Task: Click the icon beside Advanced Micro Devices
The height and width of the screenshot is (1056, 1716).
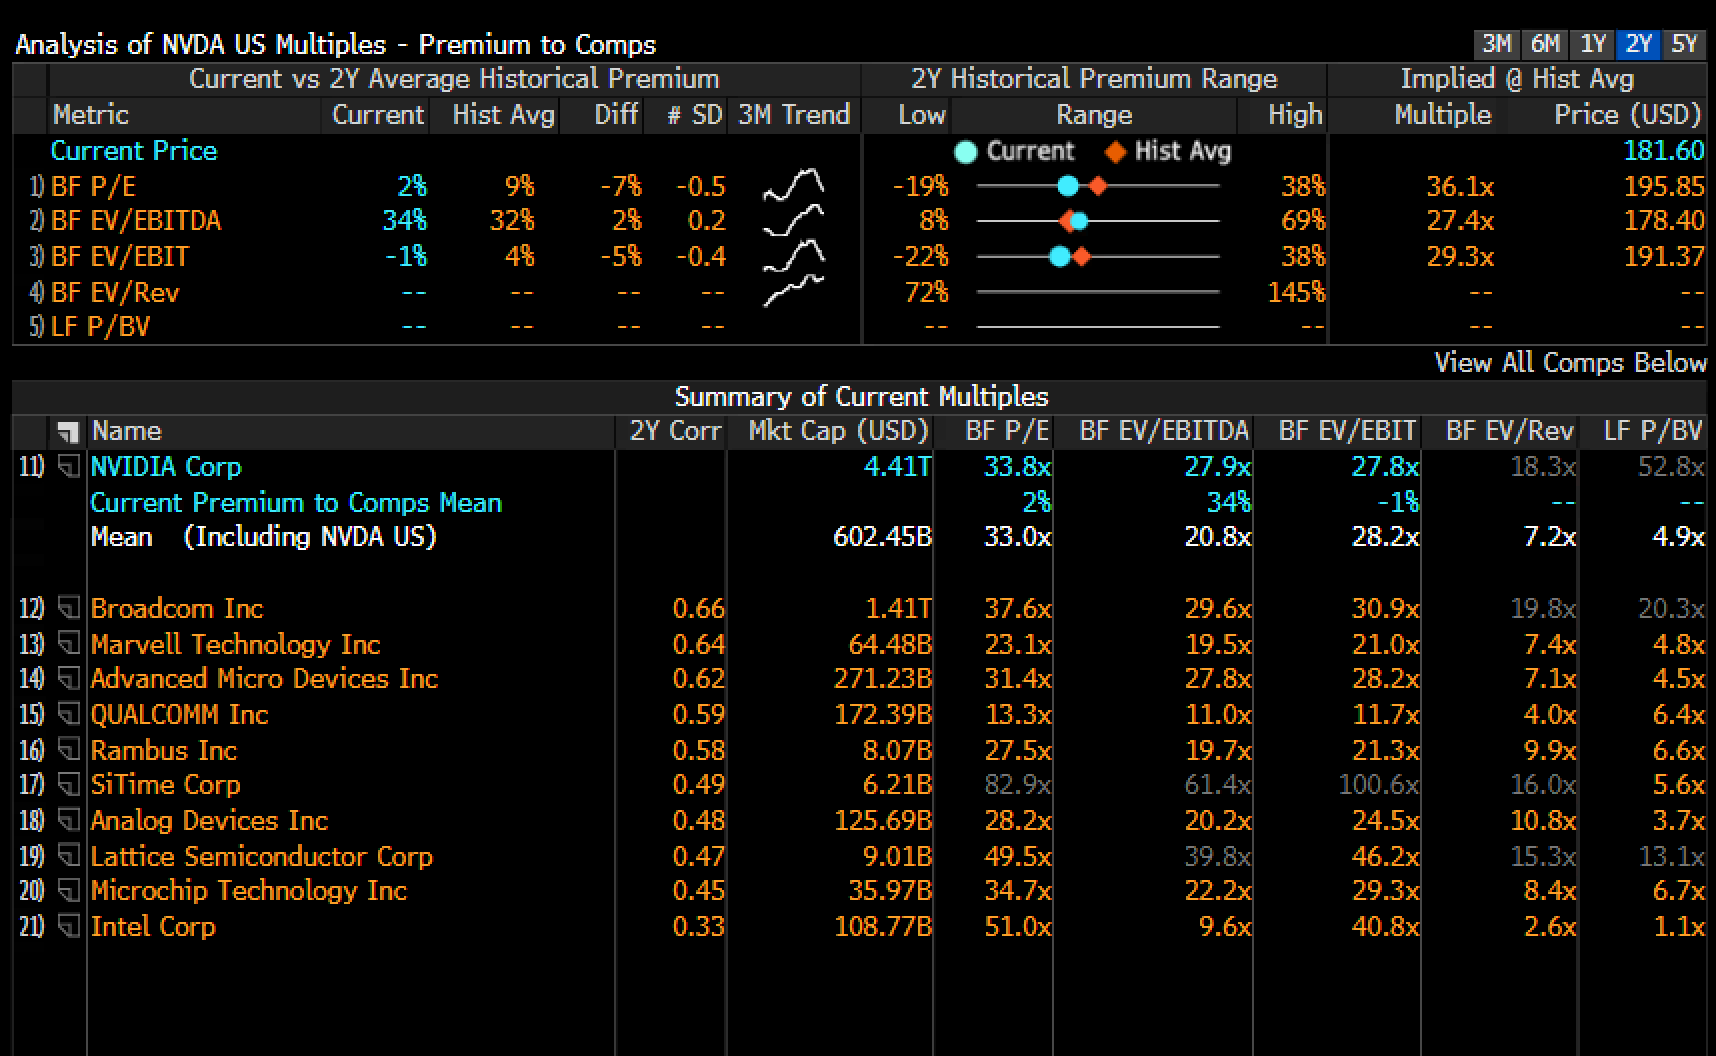Action: (x=68, y=679)
